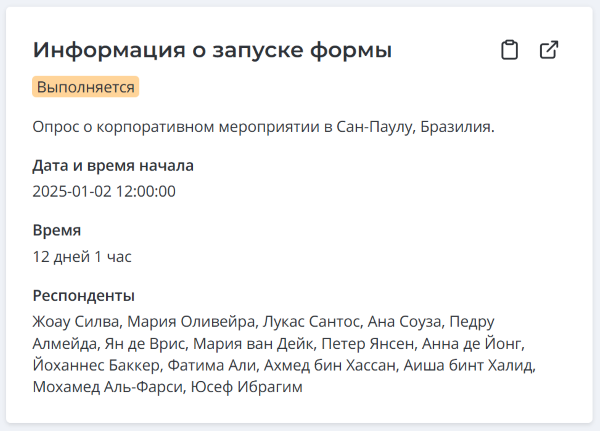
Task: Open form launch in new window icon
Action: coord(549,51)
